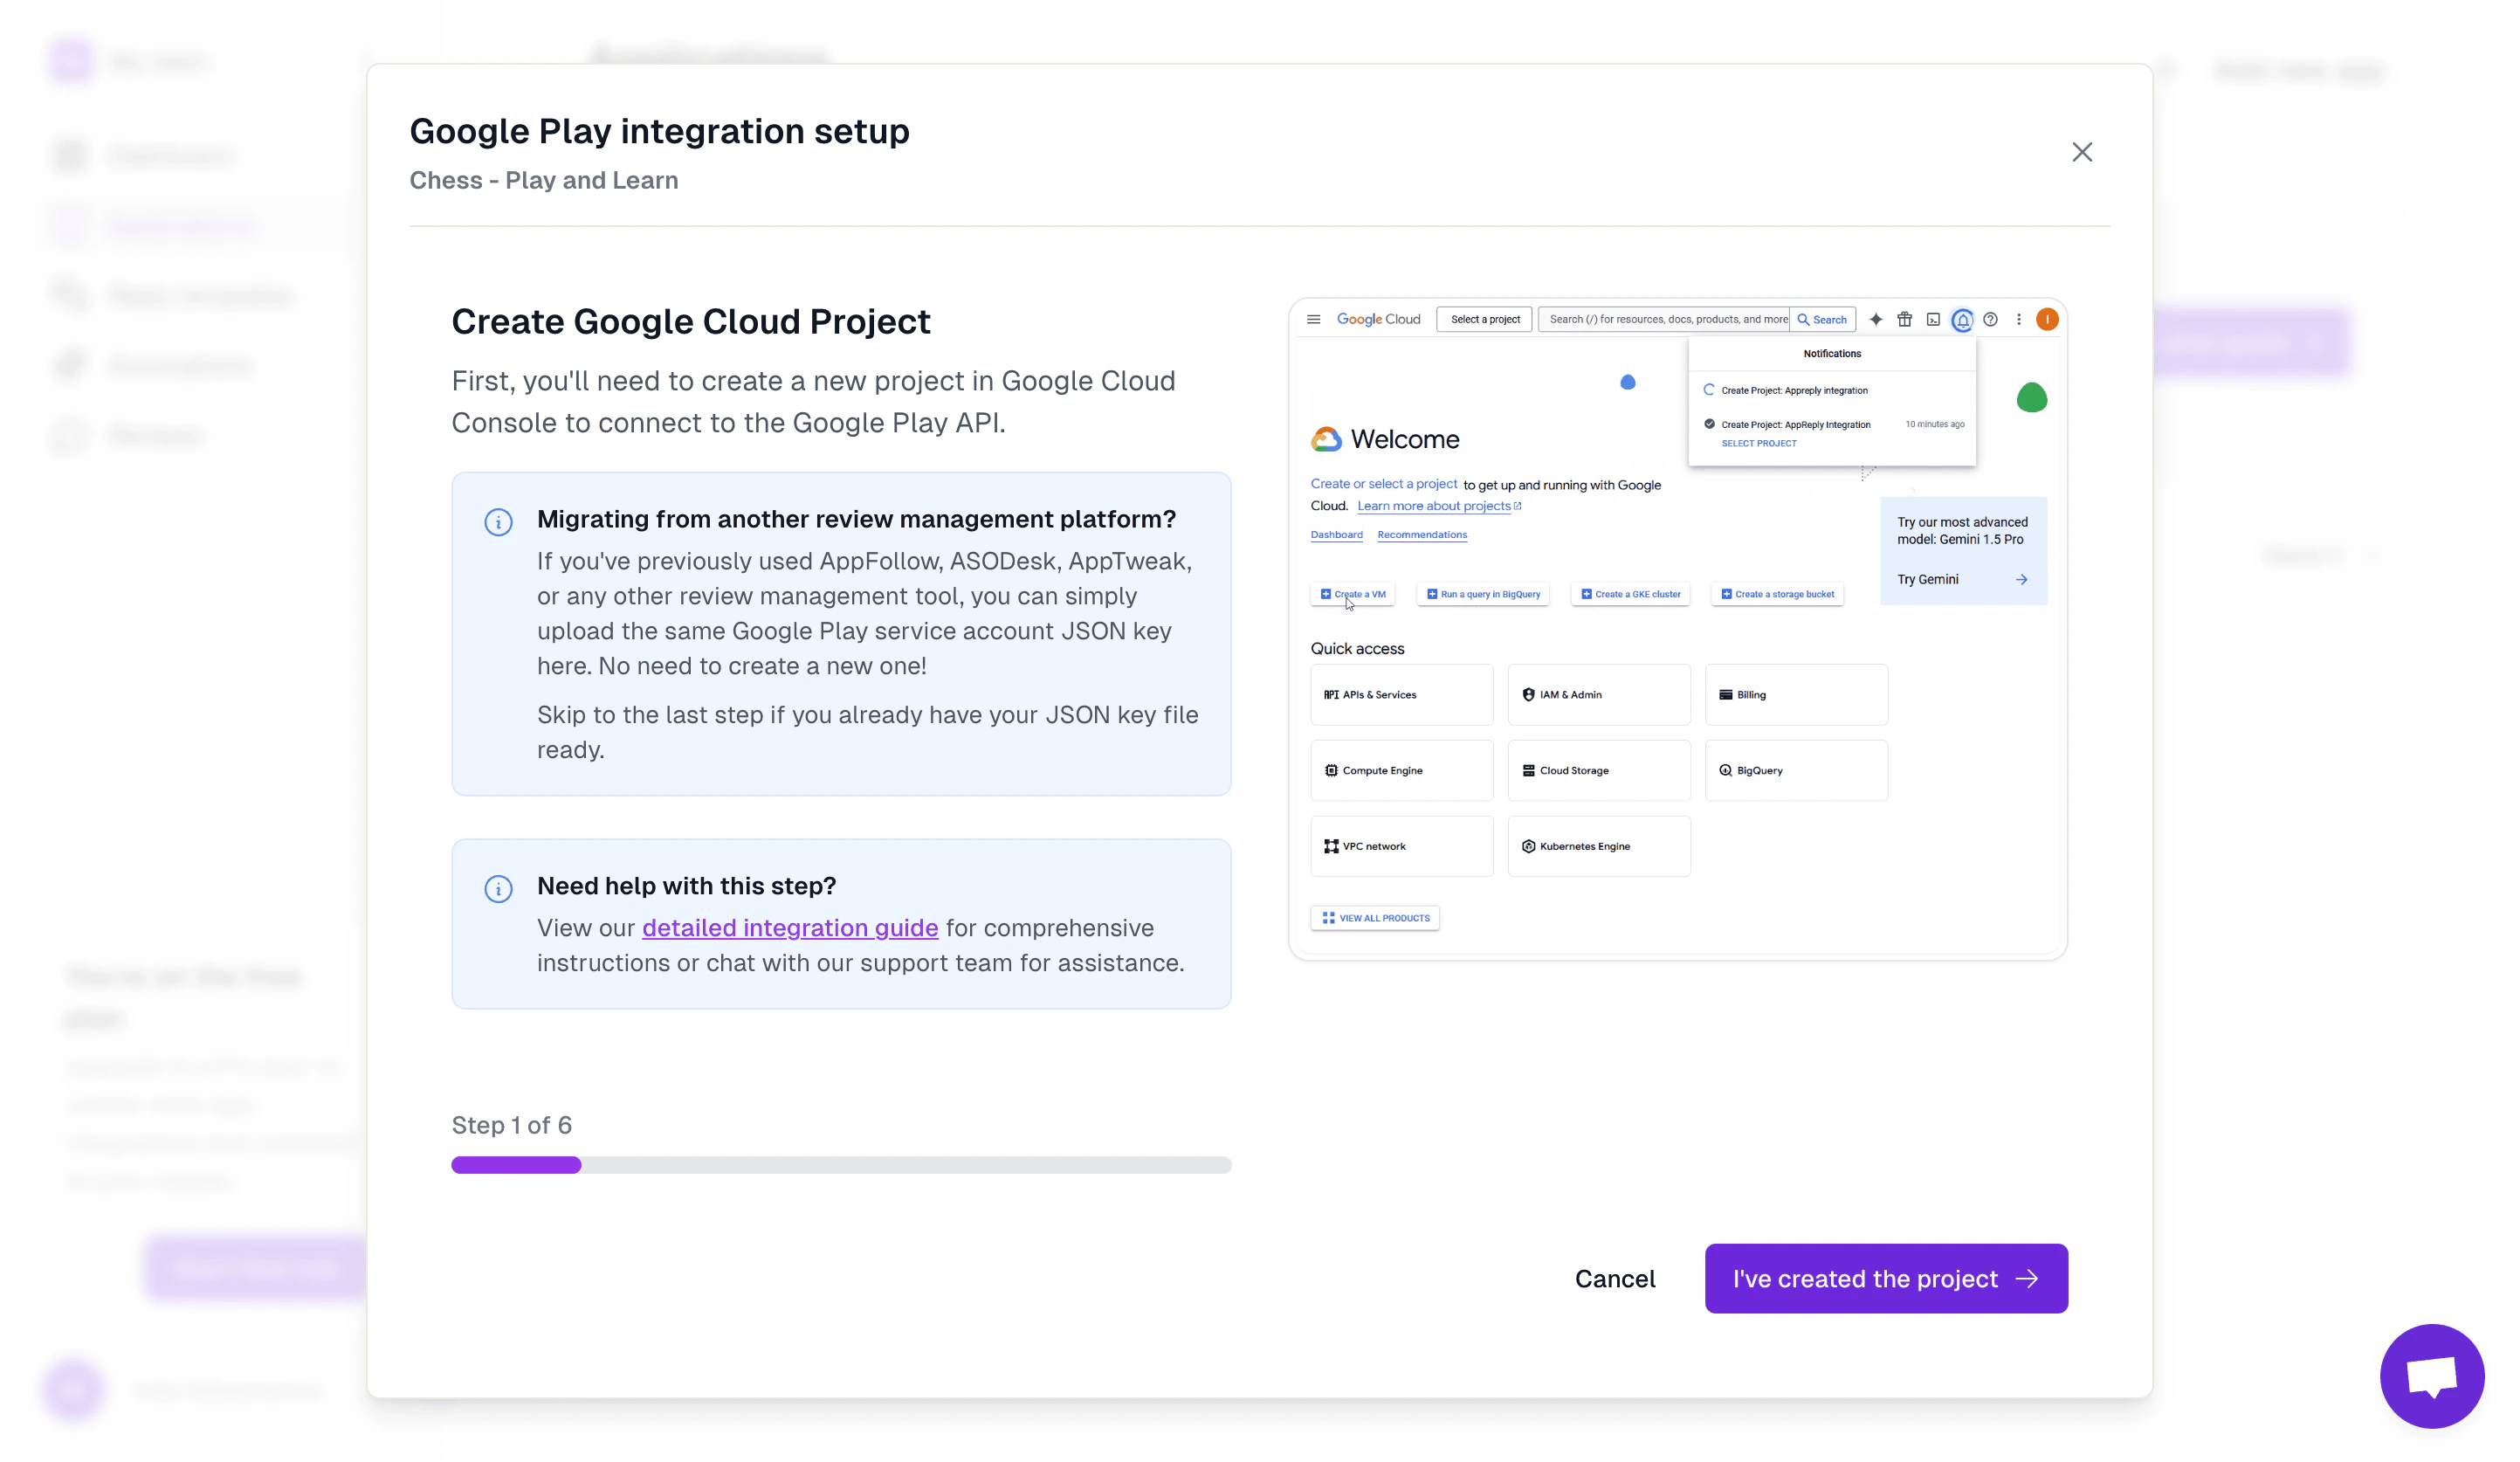Click the arrow icon on the created-project button

2027,1278
